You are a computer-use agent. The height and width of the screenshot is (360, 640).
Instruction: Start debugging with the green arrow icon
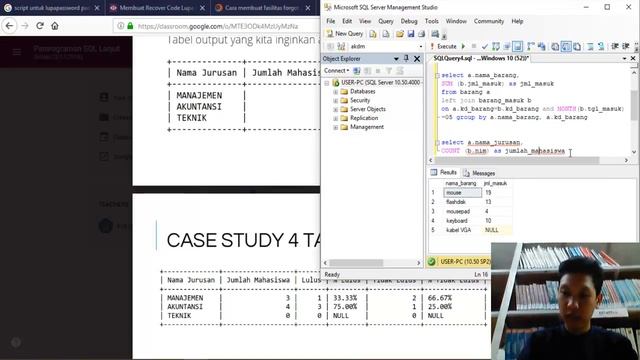click(463, 47)
